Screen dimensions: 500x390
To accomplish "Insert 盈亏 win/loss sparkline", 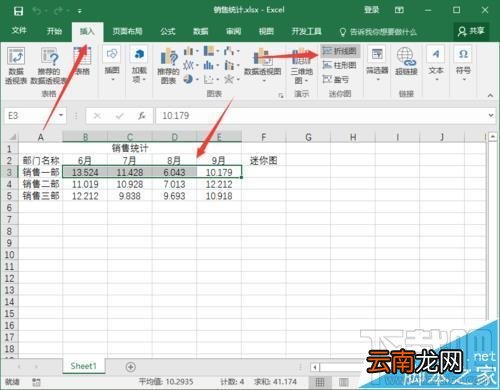I will pyautogui.click(x=336, y=79).
